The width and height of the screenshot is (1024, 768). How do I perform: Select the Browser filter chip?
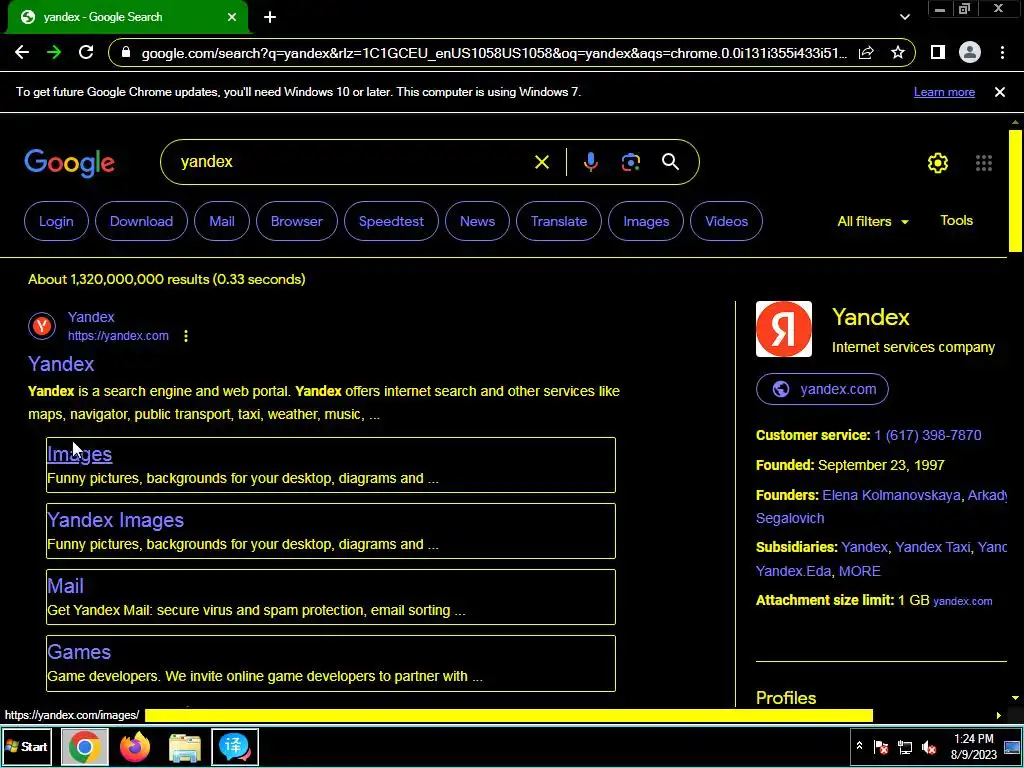[x=296, y=221]
